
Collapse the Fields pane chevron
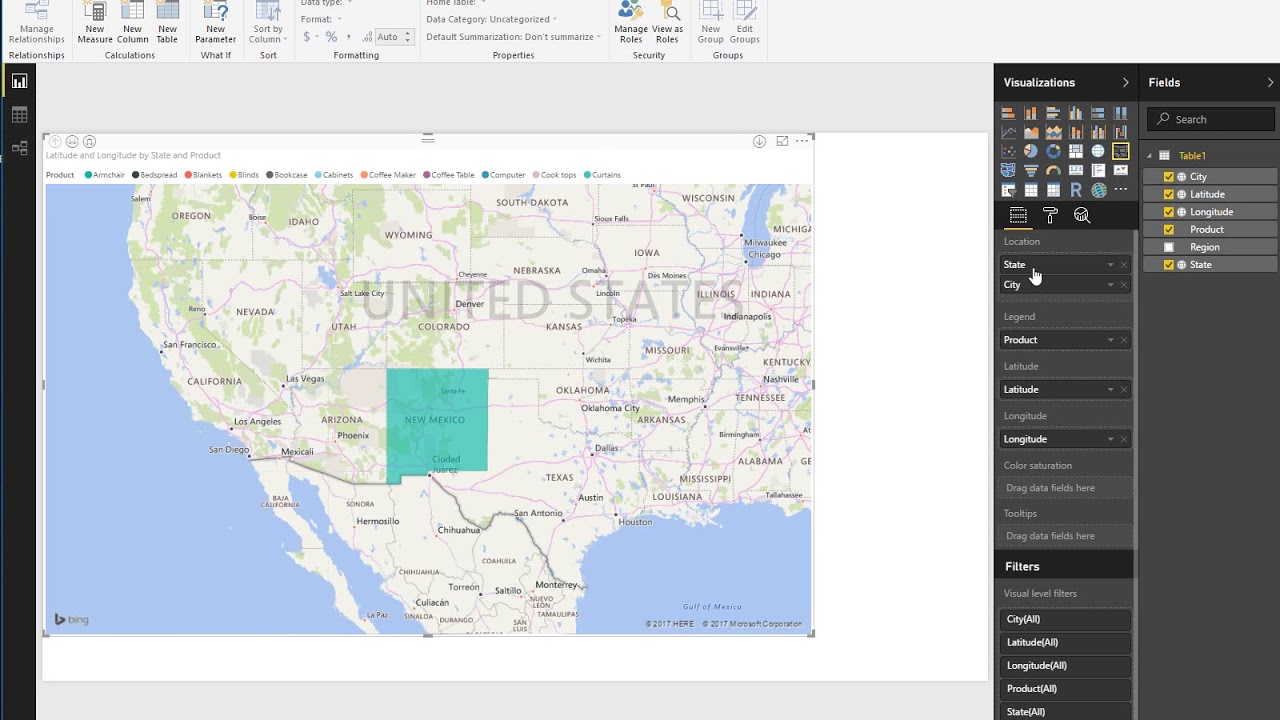(x=1270, y=83)
